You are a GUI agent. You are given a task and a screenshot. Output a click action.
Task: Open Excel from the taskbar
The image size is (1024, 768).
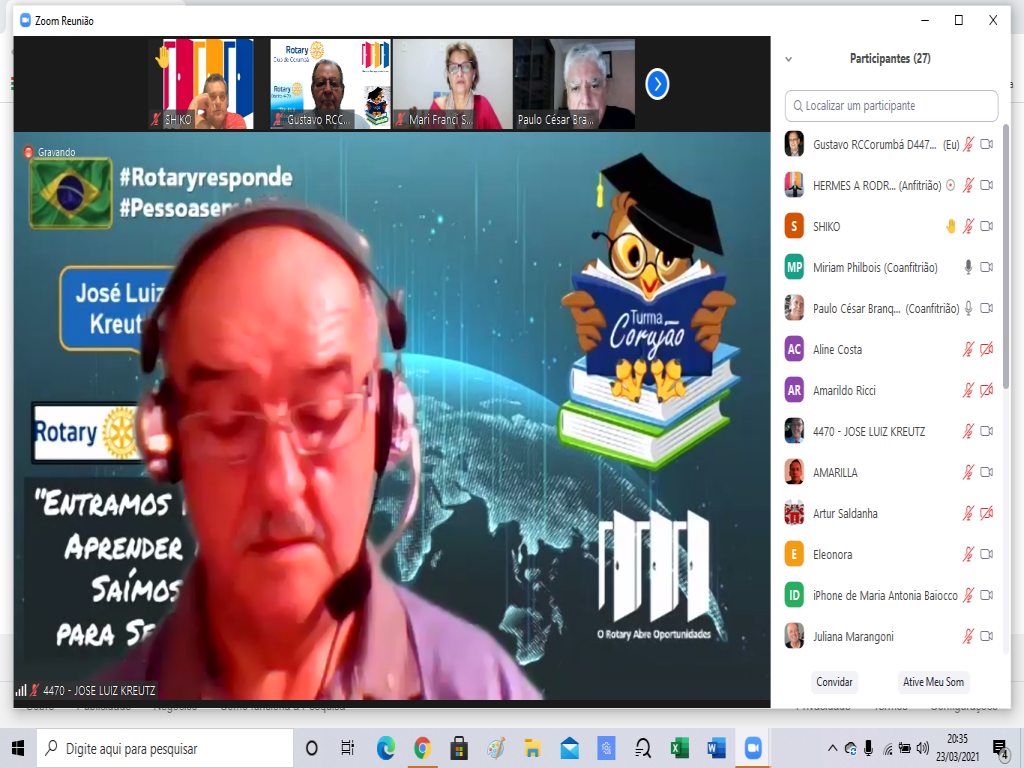pos(679,748)
